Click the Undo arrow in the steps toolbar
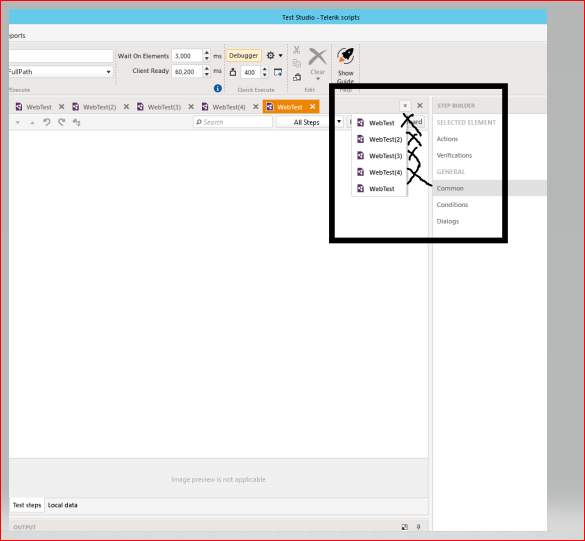This screenshot has height=541, width=585. tap(47, 122)
